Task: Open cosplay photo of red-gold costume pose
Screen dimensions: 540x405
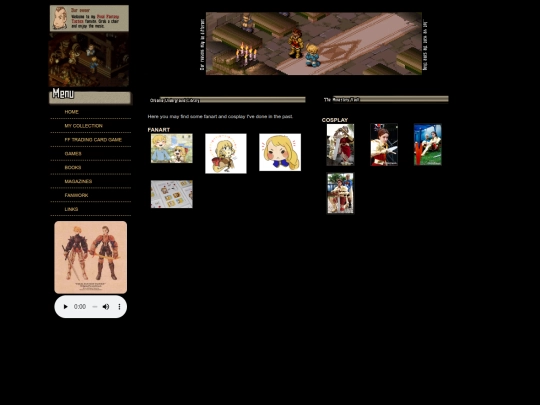Action: [x=384, y=145]
